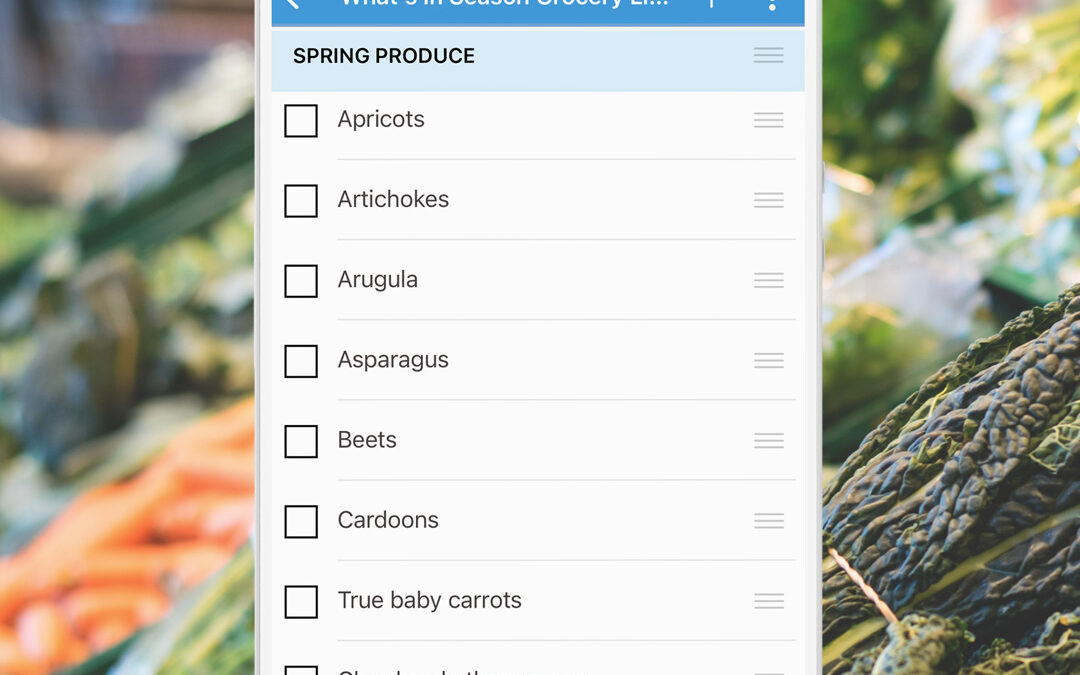Click the Asparagus reorder handle
Image resolution: width=1080 pixels, height=675 pixels.
pos(769,360)
